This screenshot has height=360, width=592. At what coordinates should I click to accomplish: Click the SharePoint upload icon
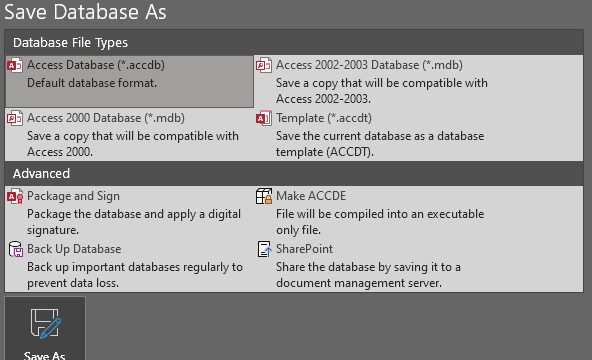pyautogui.click(x=264, y=249)
